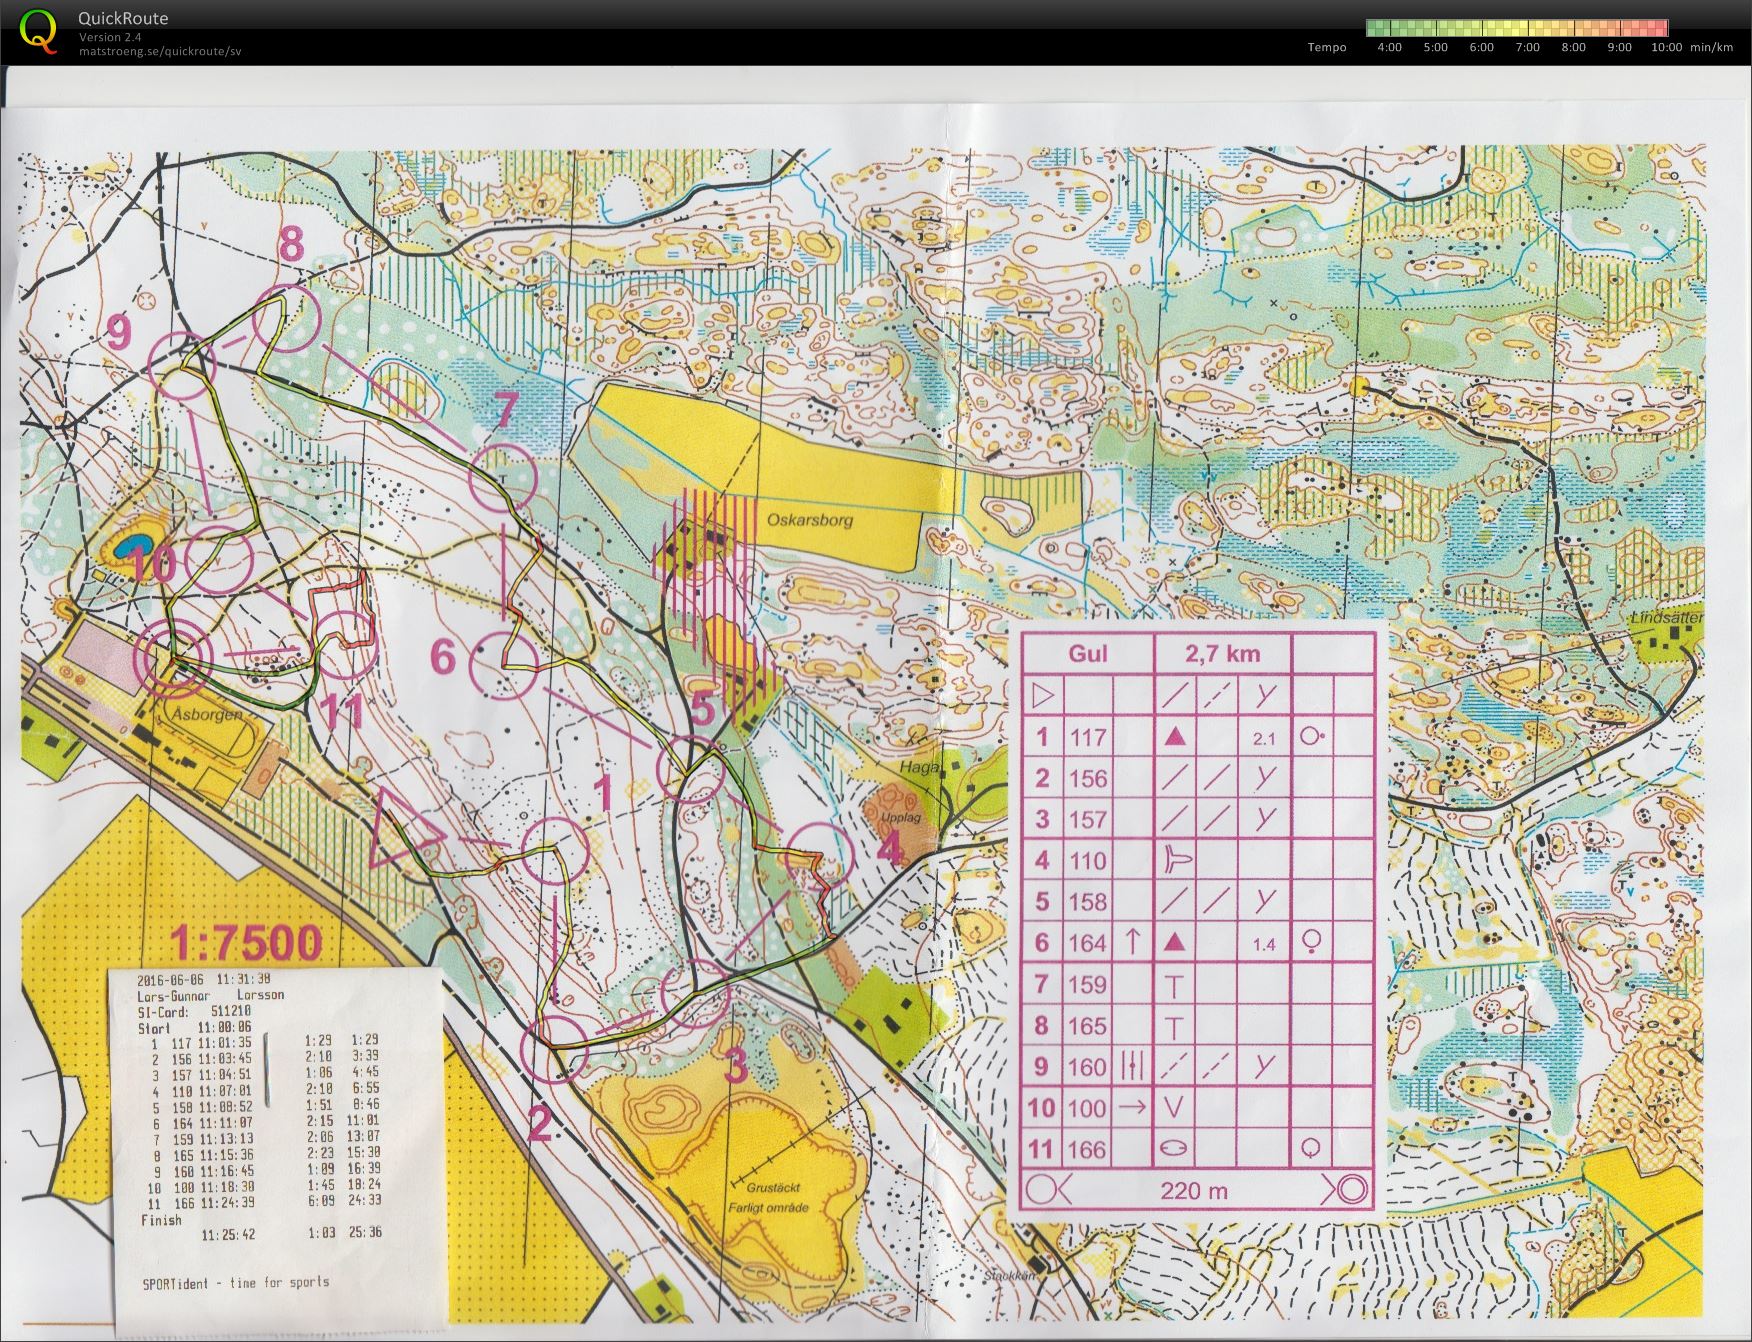Image resolution: width=1752 pixels, height=1342 pixels.
Task: Click the 1:7500 scale label
Action: point(246,942)
